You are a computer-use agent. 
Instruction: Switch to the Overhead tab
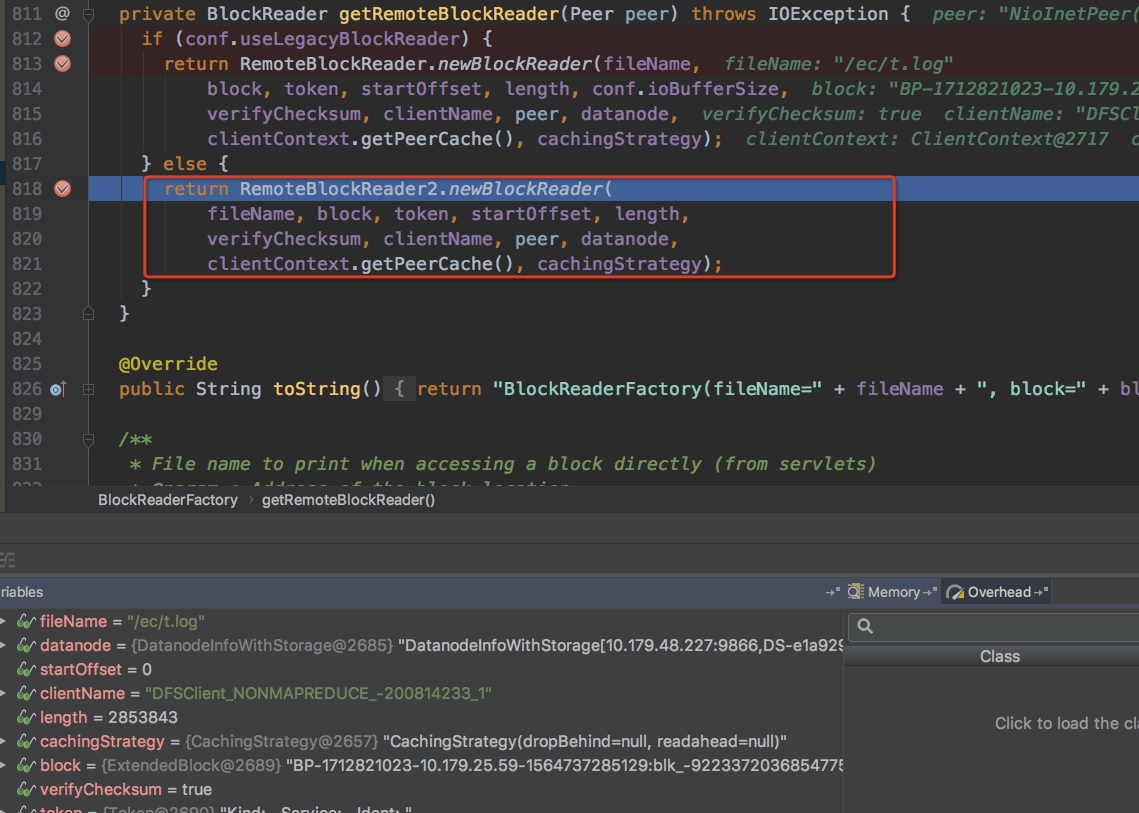pos(999,592)
